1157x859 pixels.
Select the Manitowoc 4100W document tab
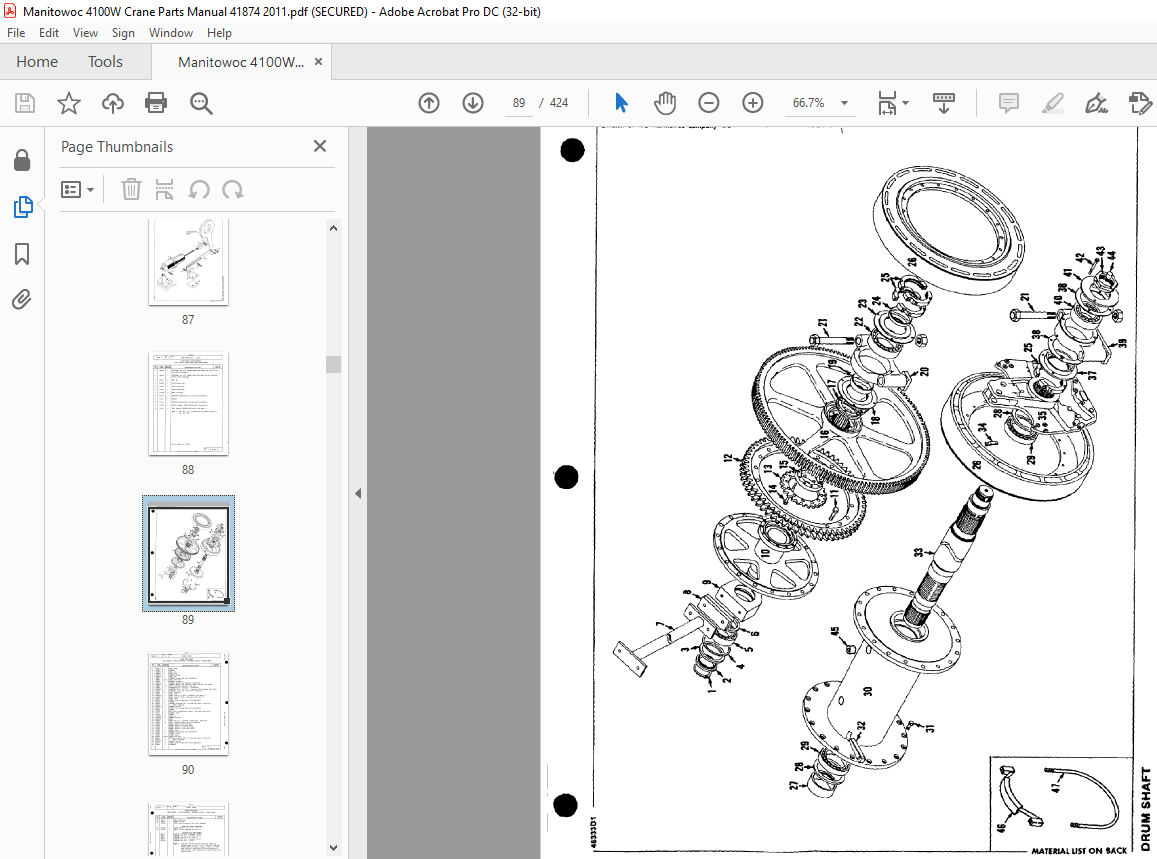(x=241, y=62)
